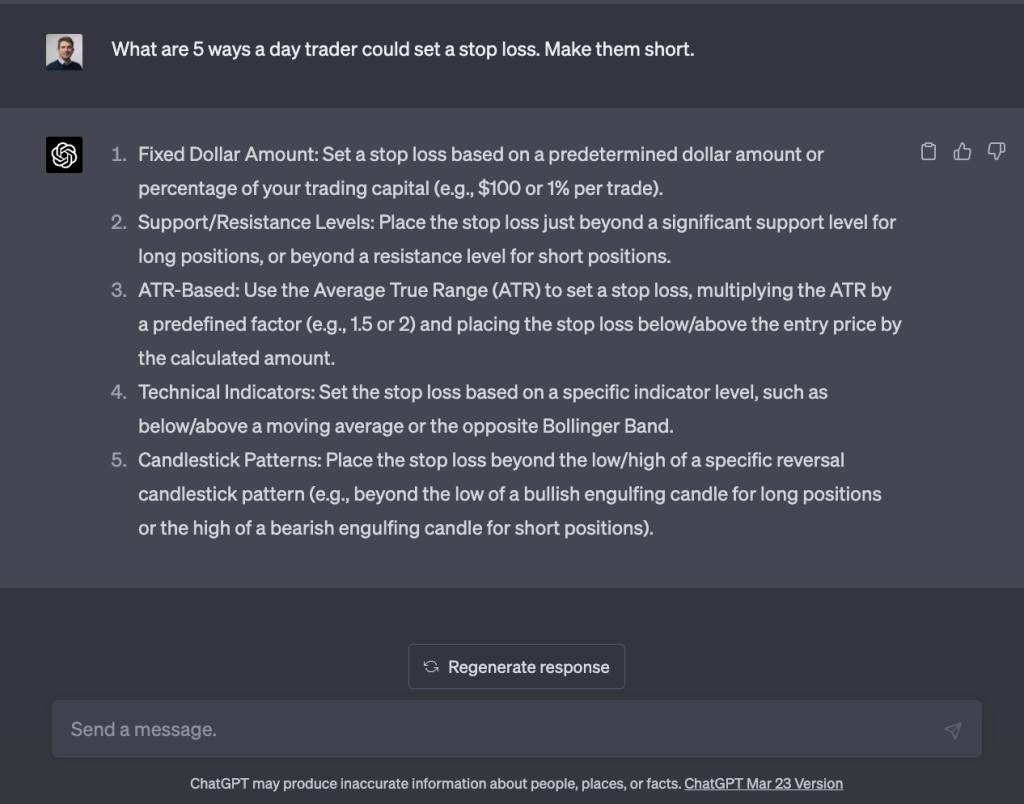Click the Fixed Dollar Amount list item
This screenshot has width=1024, height=804.
coord(228,155)
